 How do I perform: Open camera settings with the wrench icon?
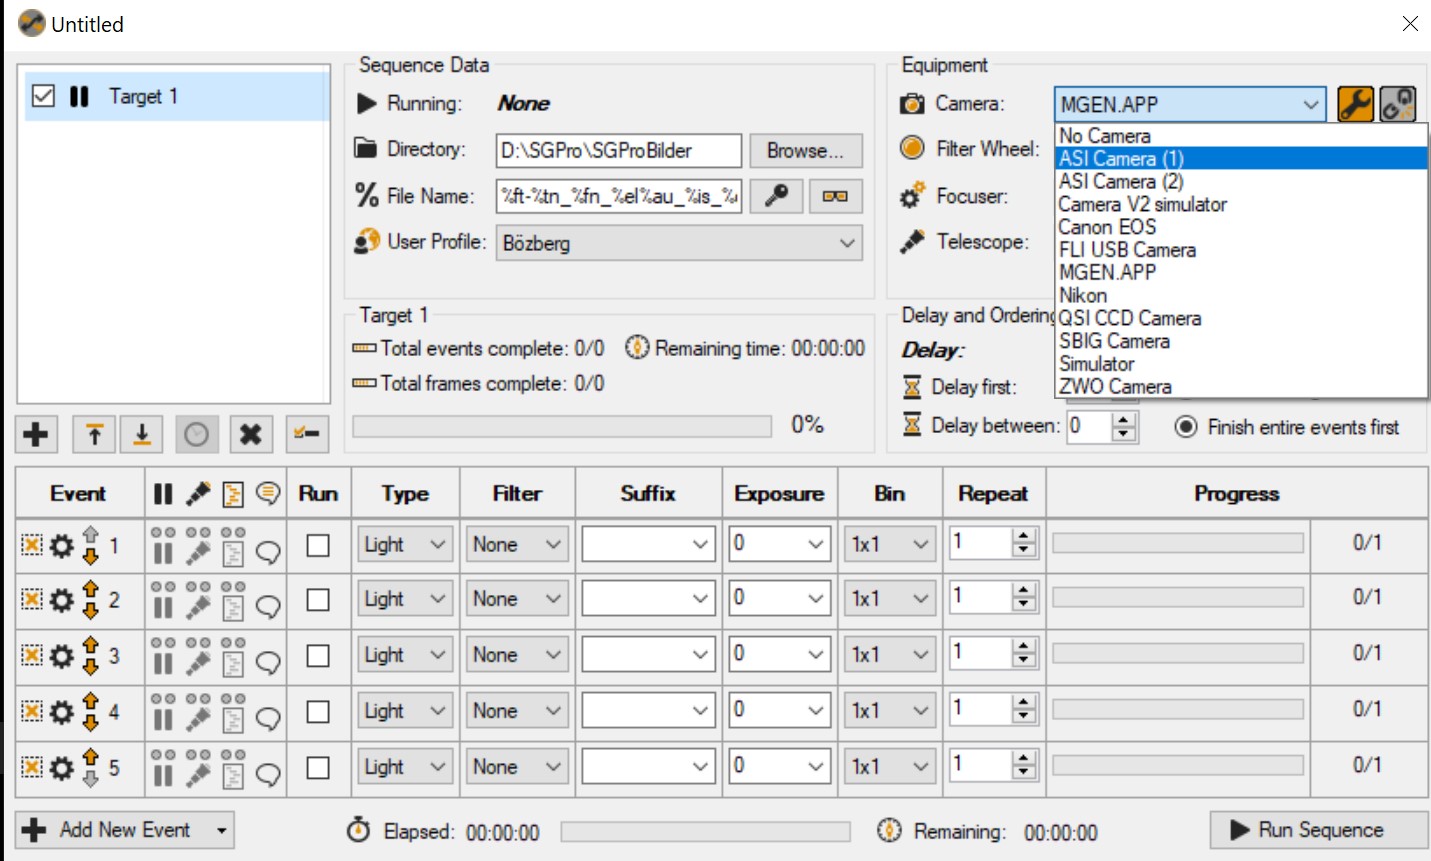click(1355, 104)
